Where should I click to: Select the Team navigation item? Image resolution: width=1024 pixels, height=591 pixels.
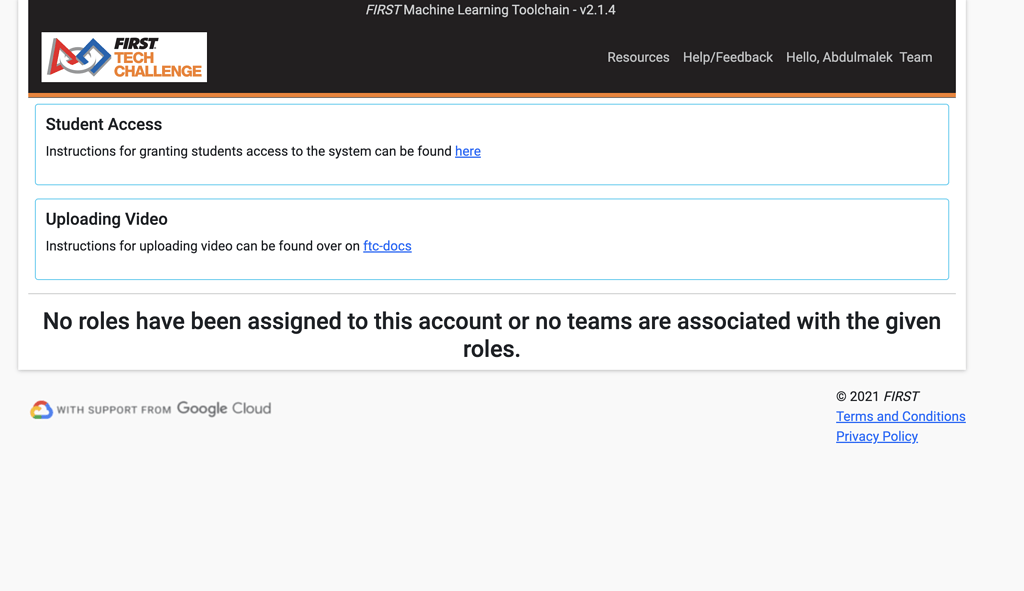tap(916, 57)
